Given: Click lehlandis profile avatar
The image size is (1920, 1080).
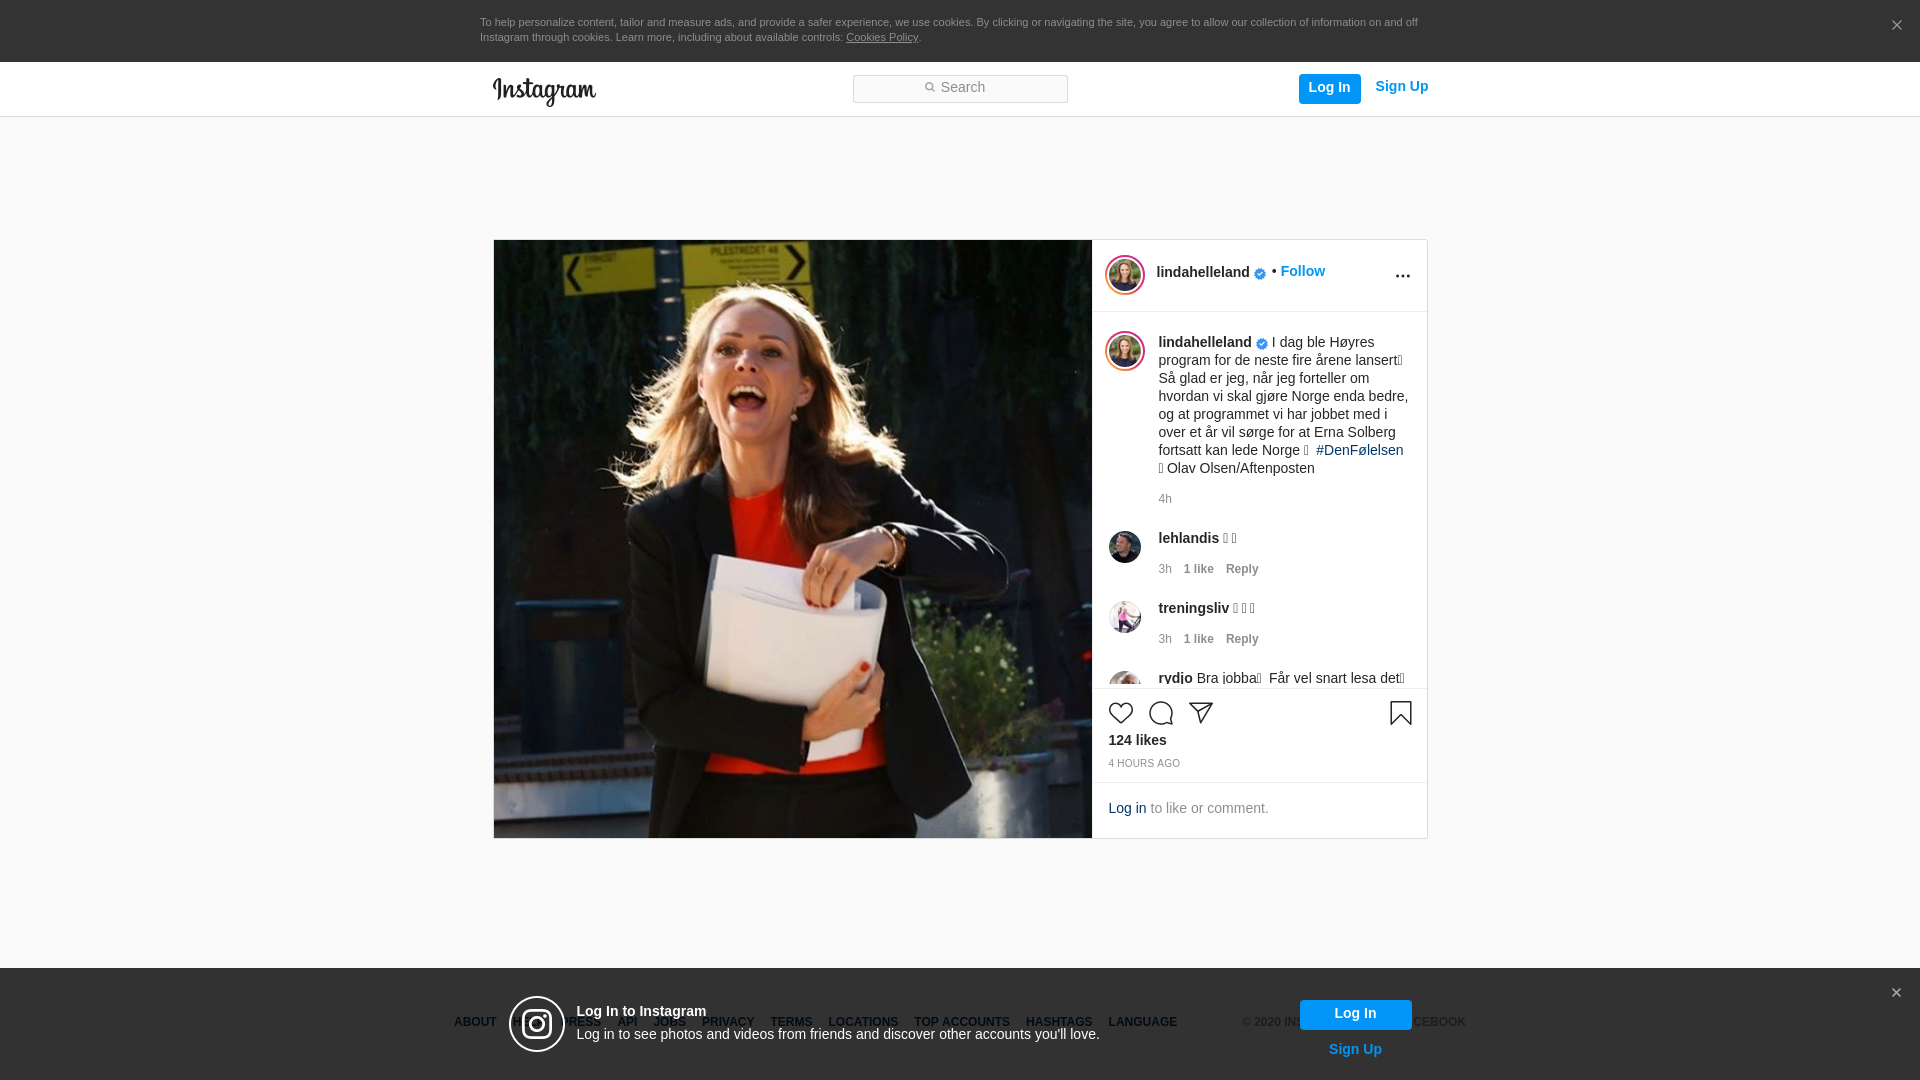Looking at the screenshot, I should (1125, 547).
